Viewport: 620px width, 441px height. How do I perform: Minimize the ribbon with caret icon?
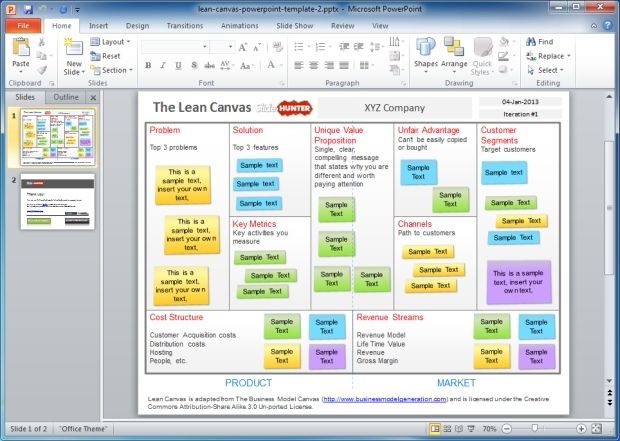coord(594,26)
